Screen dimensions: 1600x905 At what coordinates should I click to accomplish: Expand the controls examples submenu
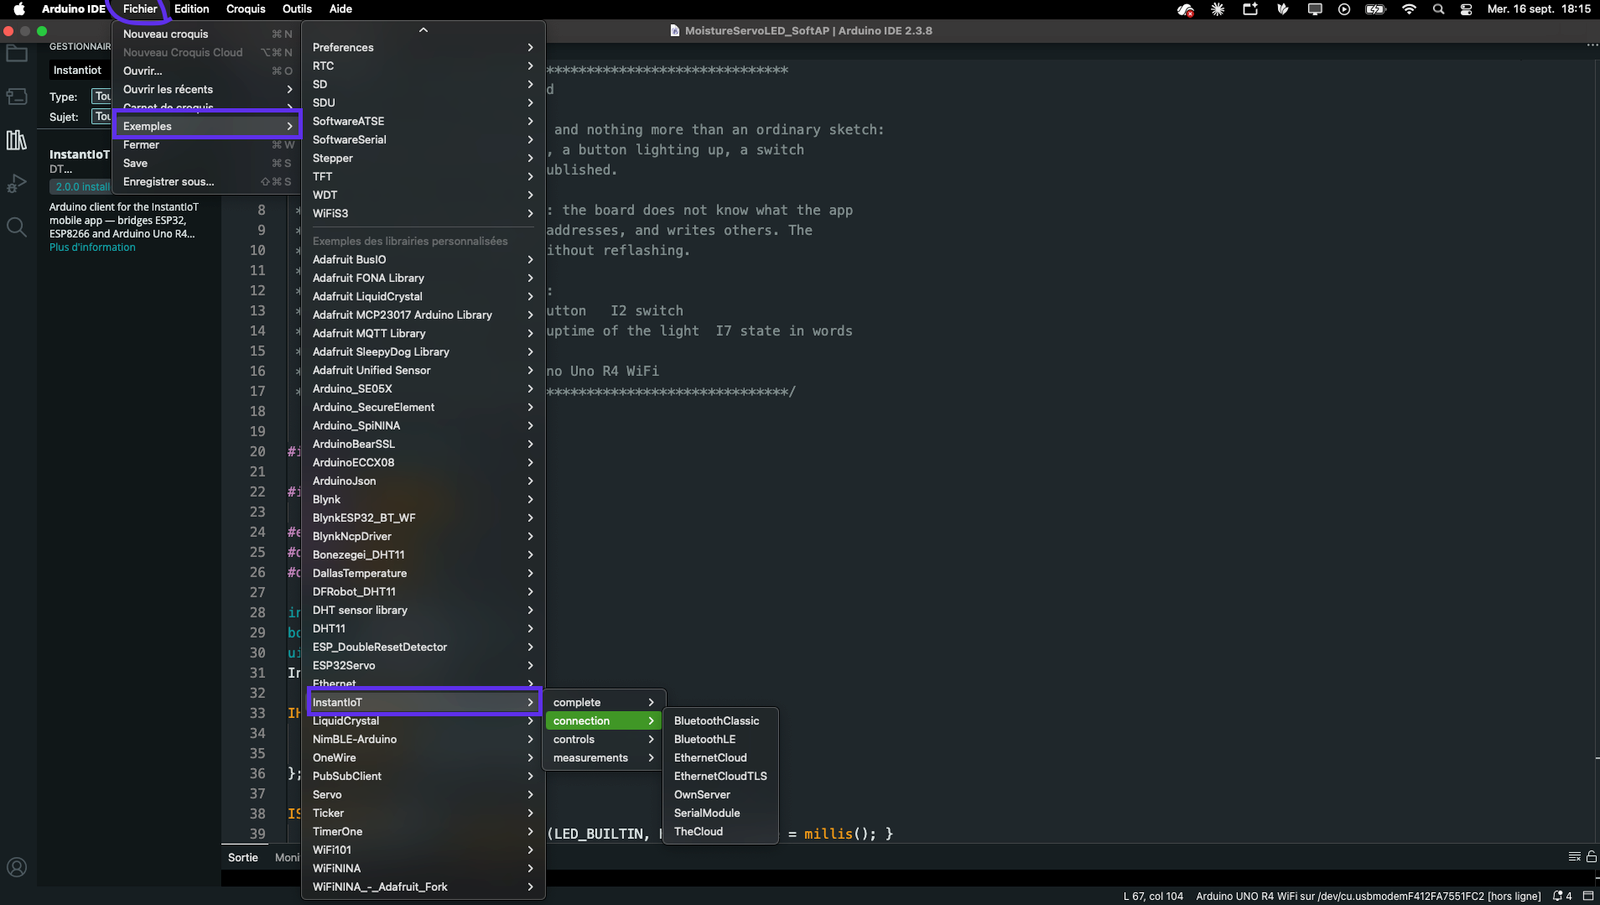[x=603, y=739]
